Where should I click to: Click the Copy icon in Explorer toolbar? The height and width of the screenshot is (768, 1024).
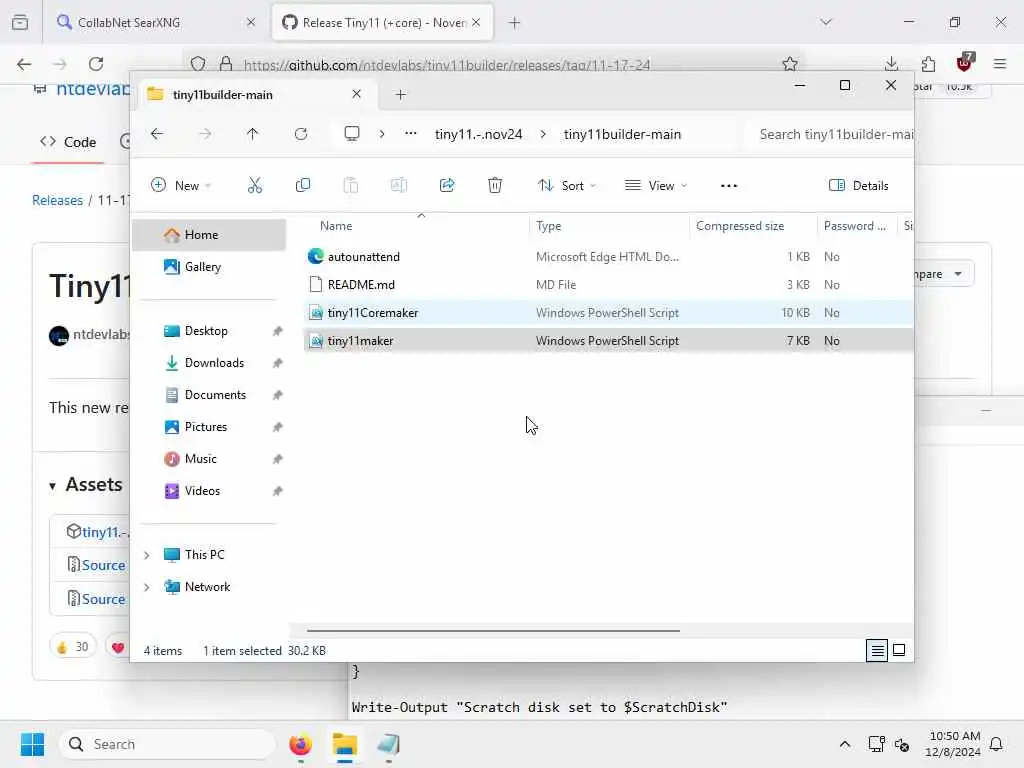click(302, 185)
